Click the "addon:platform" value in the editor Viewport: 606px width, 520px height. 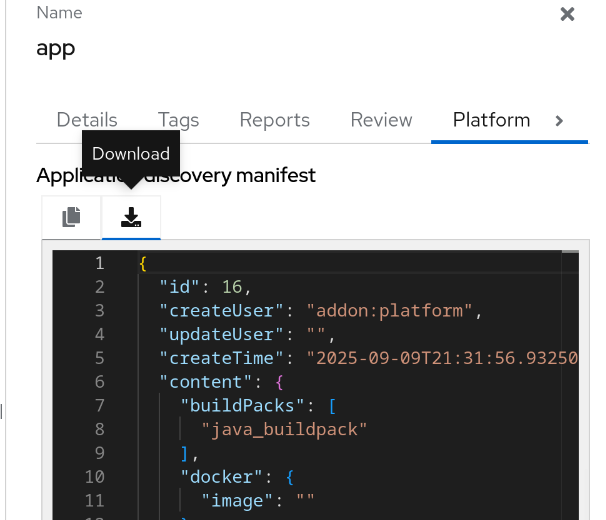[x=390, y=311]
